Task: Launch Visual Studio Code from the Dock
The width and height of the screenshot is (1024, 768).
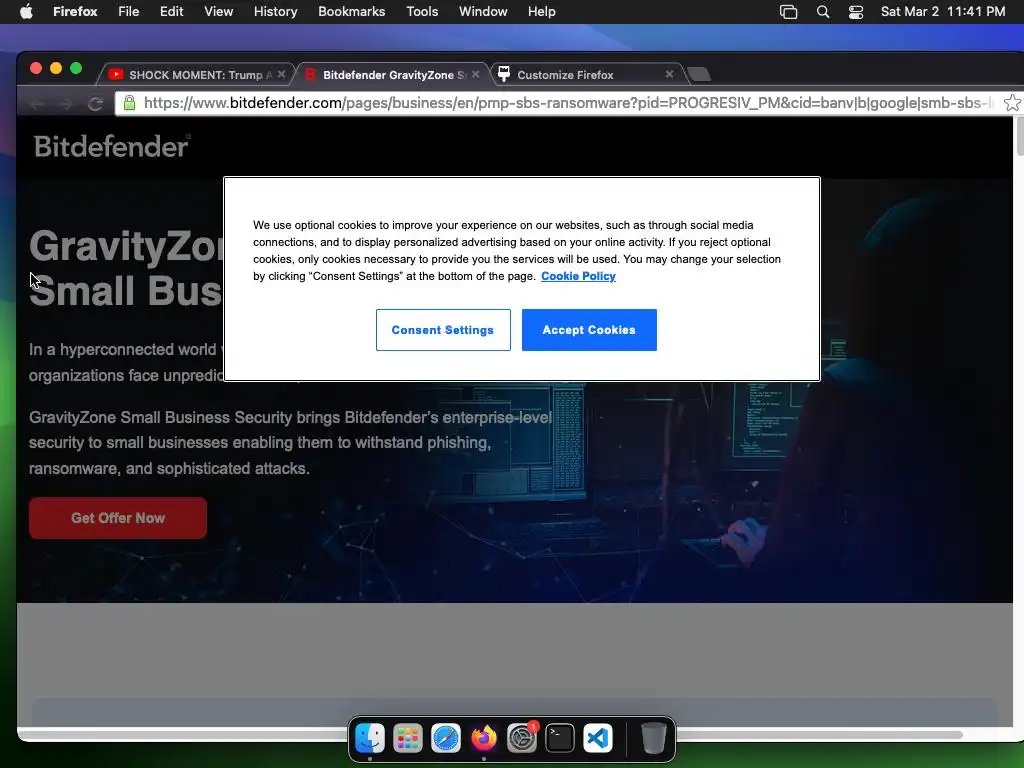Action: click(x=598, y=739)
